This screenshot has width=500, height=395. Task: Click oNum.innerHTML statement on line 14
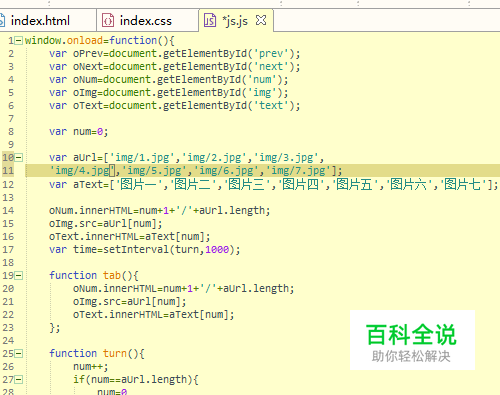[x=159, y=211]
